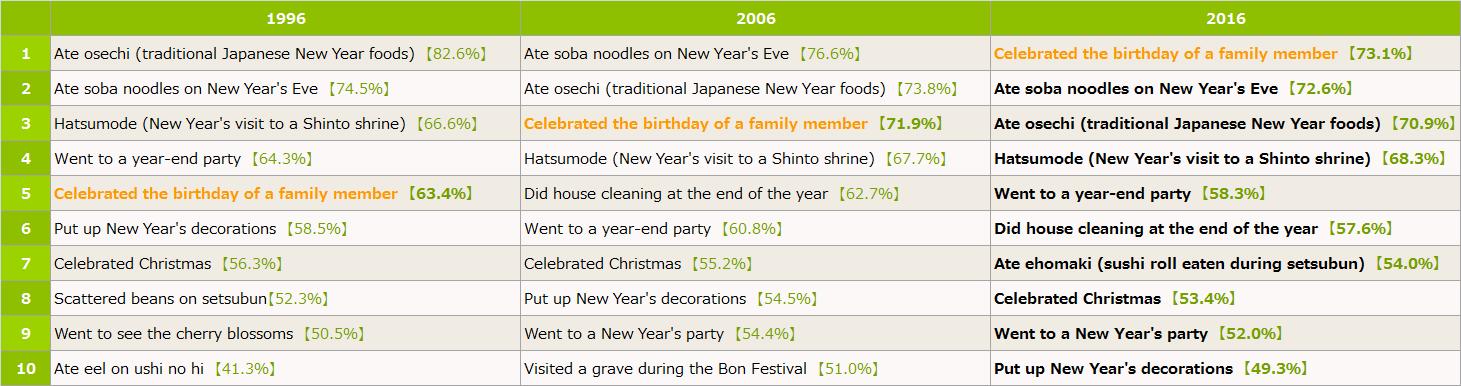Click 2016 'Put up New Year's decorations' entry
Image resolution: width=1461 pixels, height=386 pixels.
tap(1150, 368)
